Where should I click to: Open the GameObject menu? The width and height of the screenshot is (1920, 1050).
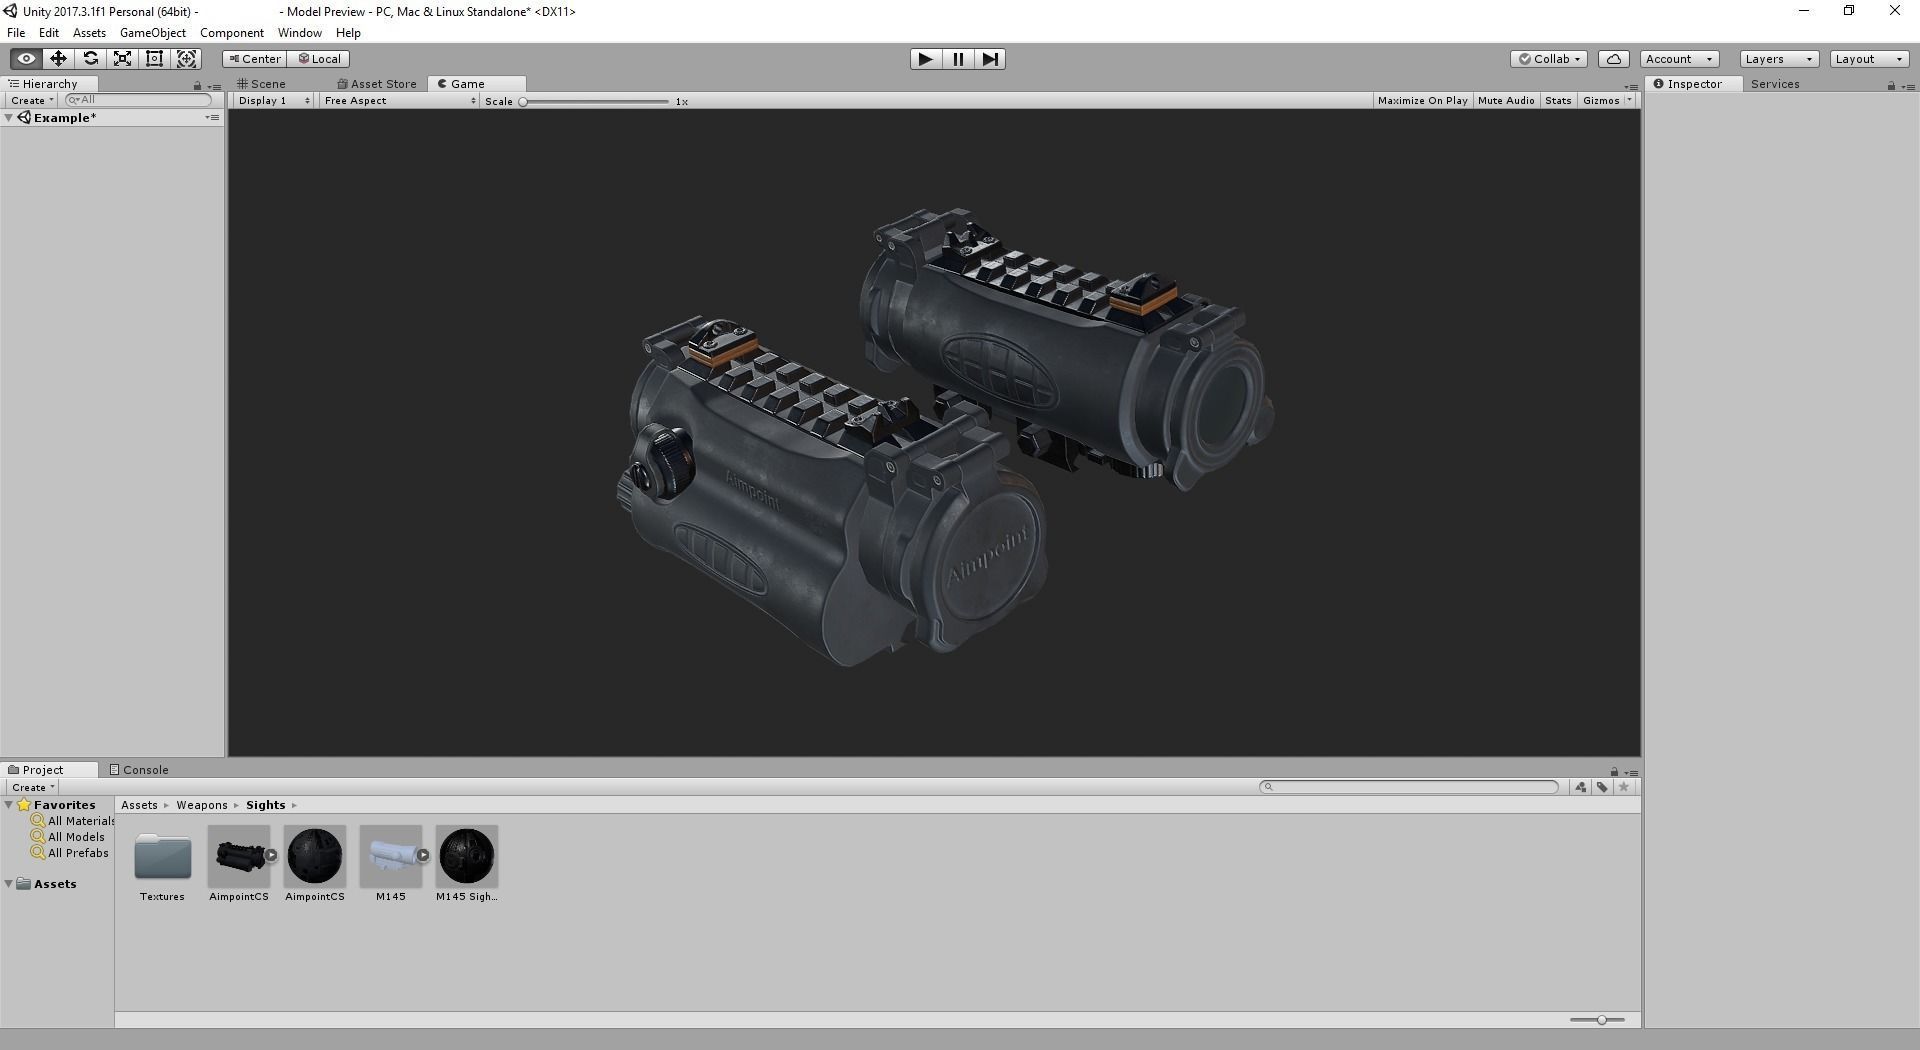[153, 33]
